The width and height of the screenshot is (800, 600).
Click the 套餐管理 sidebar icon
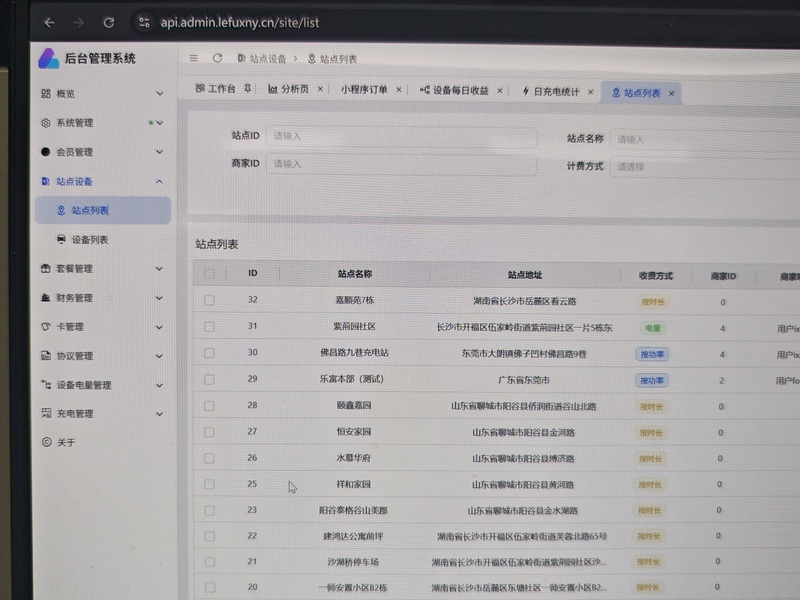pos(45,268)
